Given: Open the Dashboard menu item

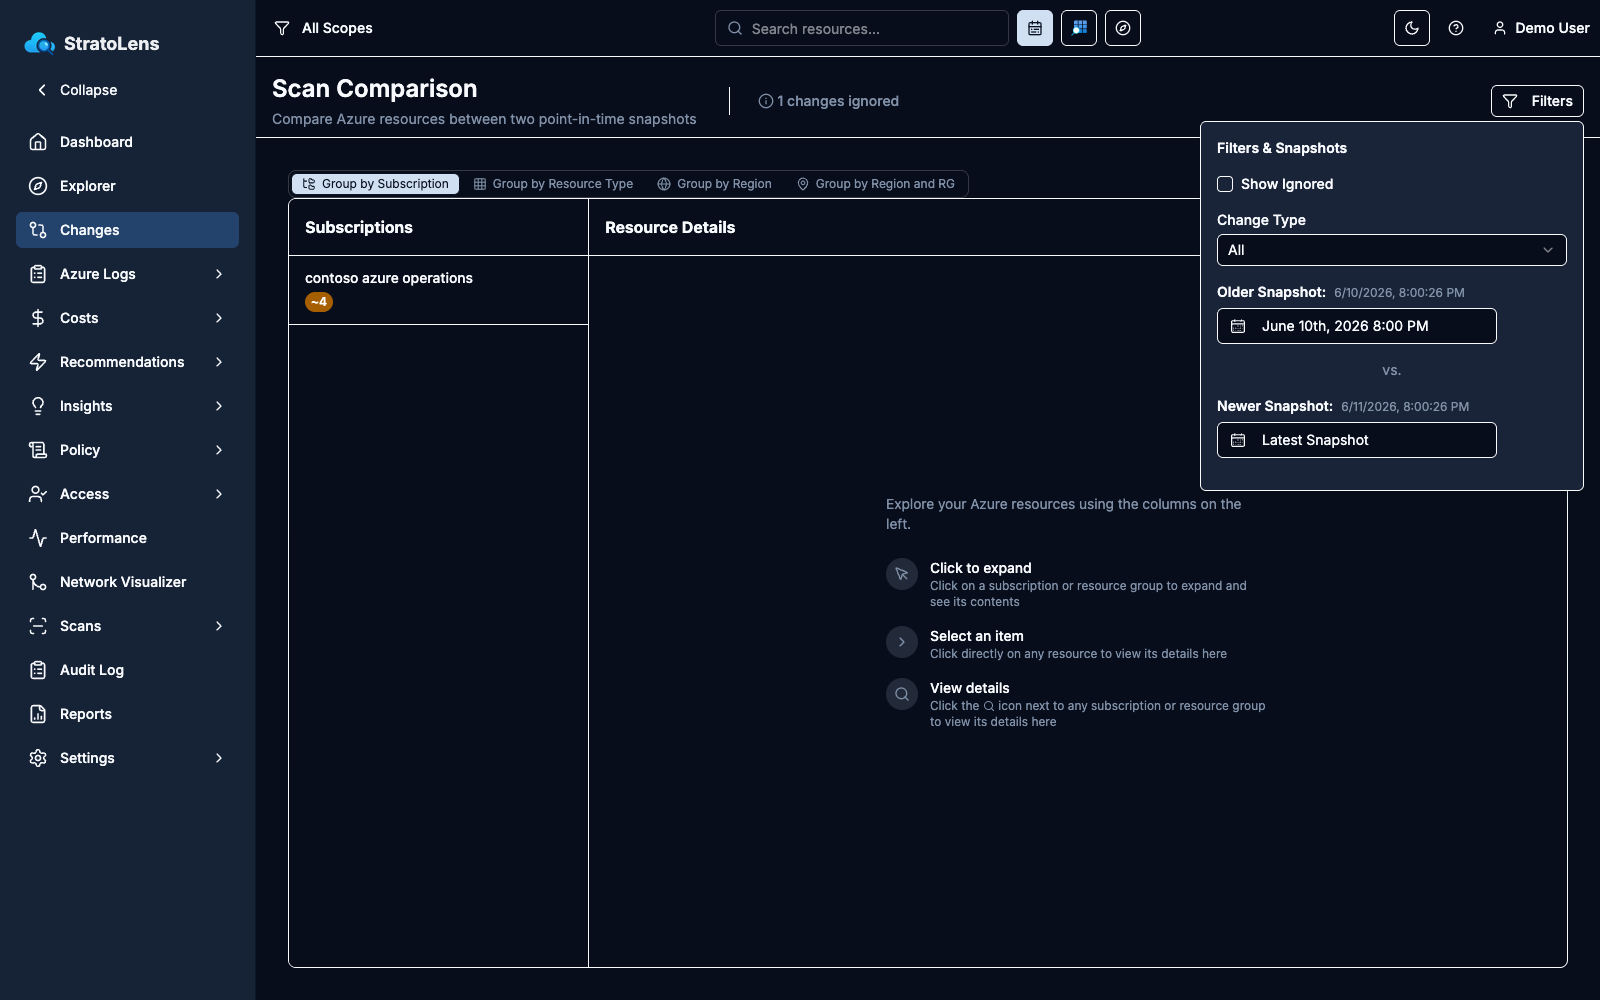Looking at the screenshot, I should (127, 142).
